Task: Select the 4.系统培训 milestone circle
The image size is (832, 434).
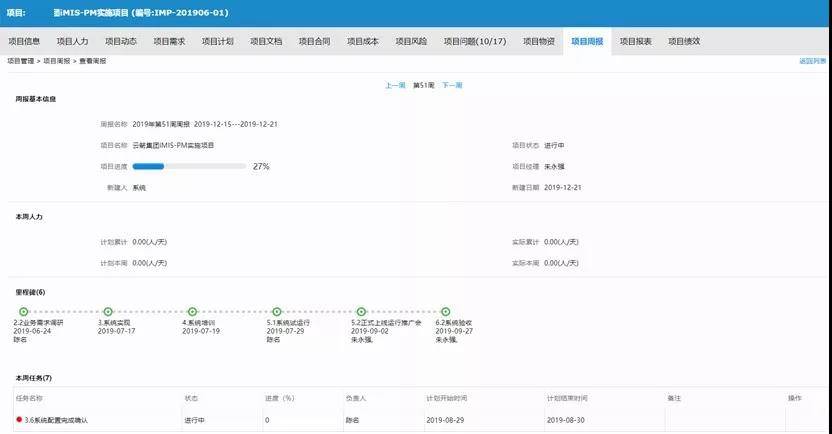Action: click(x=192, y=312)
